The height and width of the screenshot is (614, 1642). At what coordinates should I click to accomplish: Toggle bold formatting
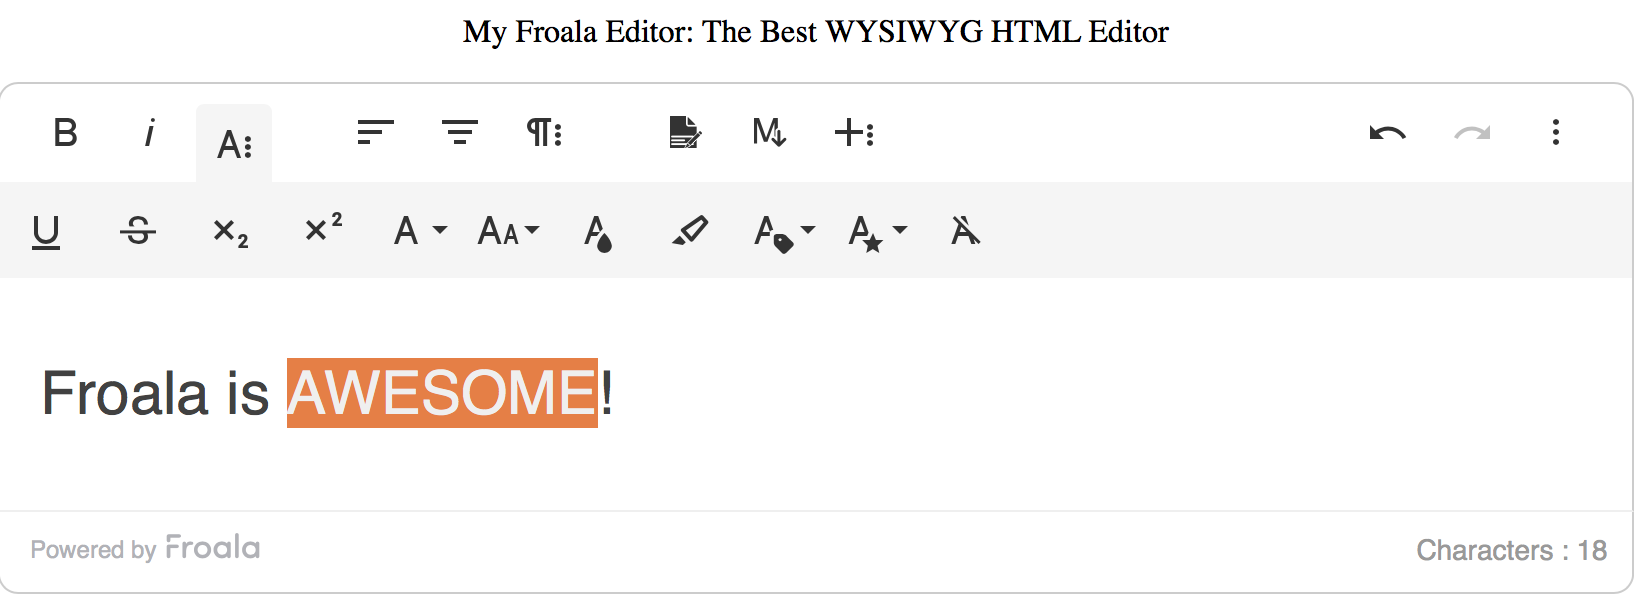(x=65, y=133)
